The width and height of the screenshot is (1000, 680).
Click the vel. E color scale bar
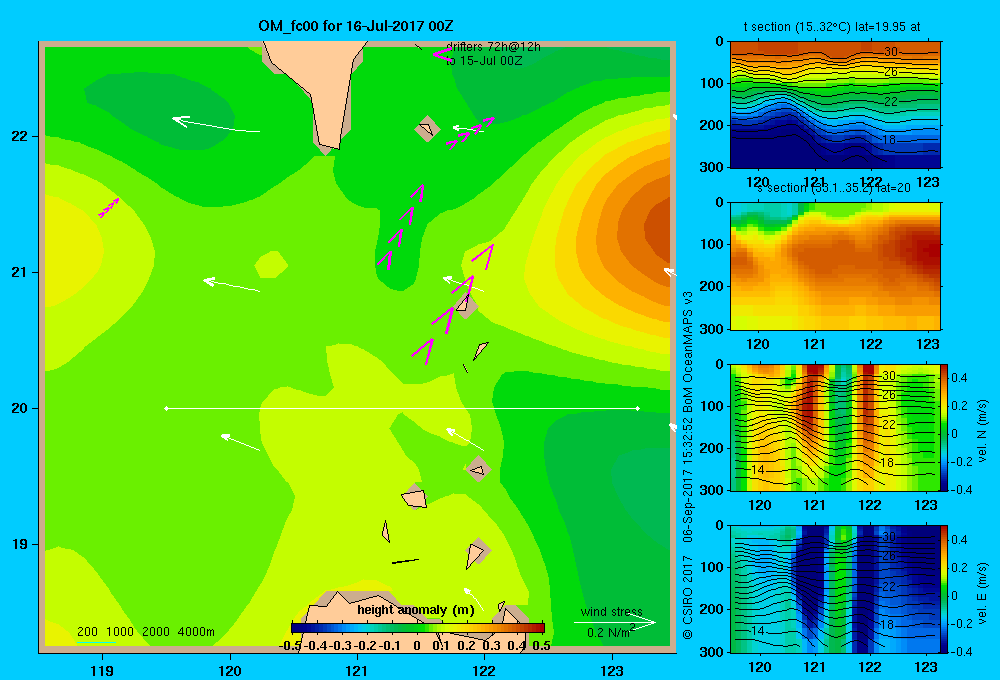[945, 589]
